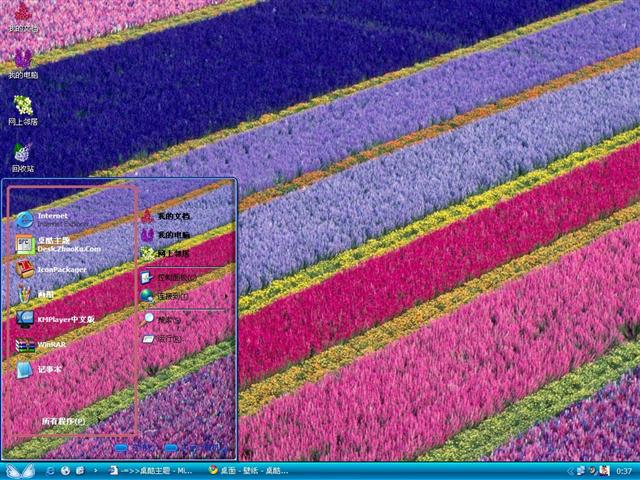Open 记事本 notepad in the Start menu

[x=39, y=369]
